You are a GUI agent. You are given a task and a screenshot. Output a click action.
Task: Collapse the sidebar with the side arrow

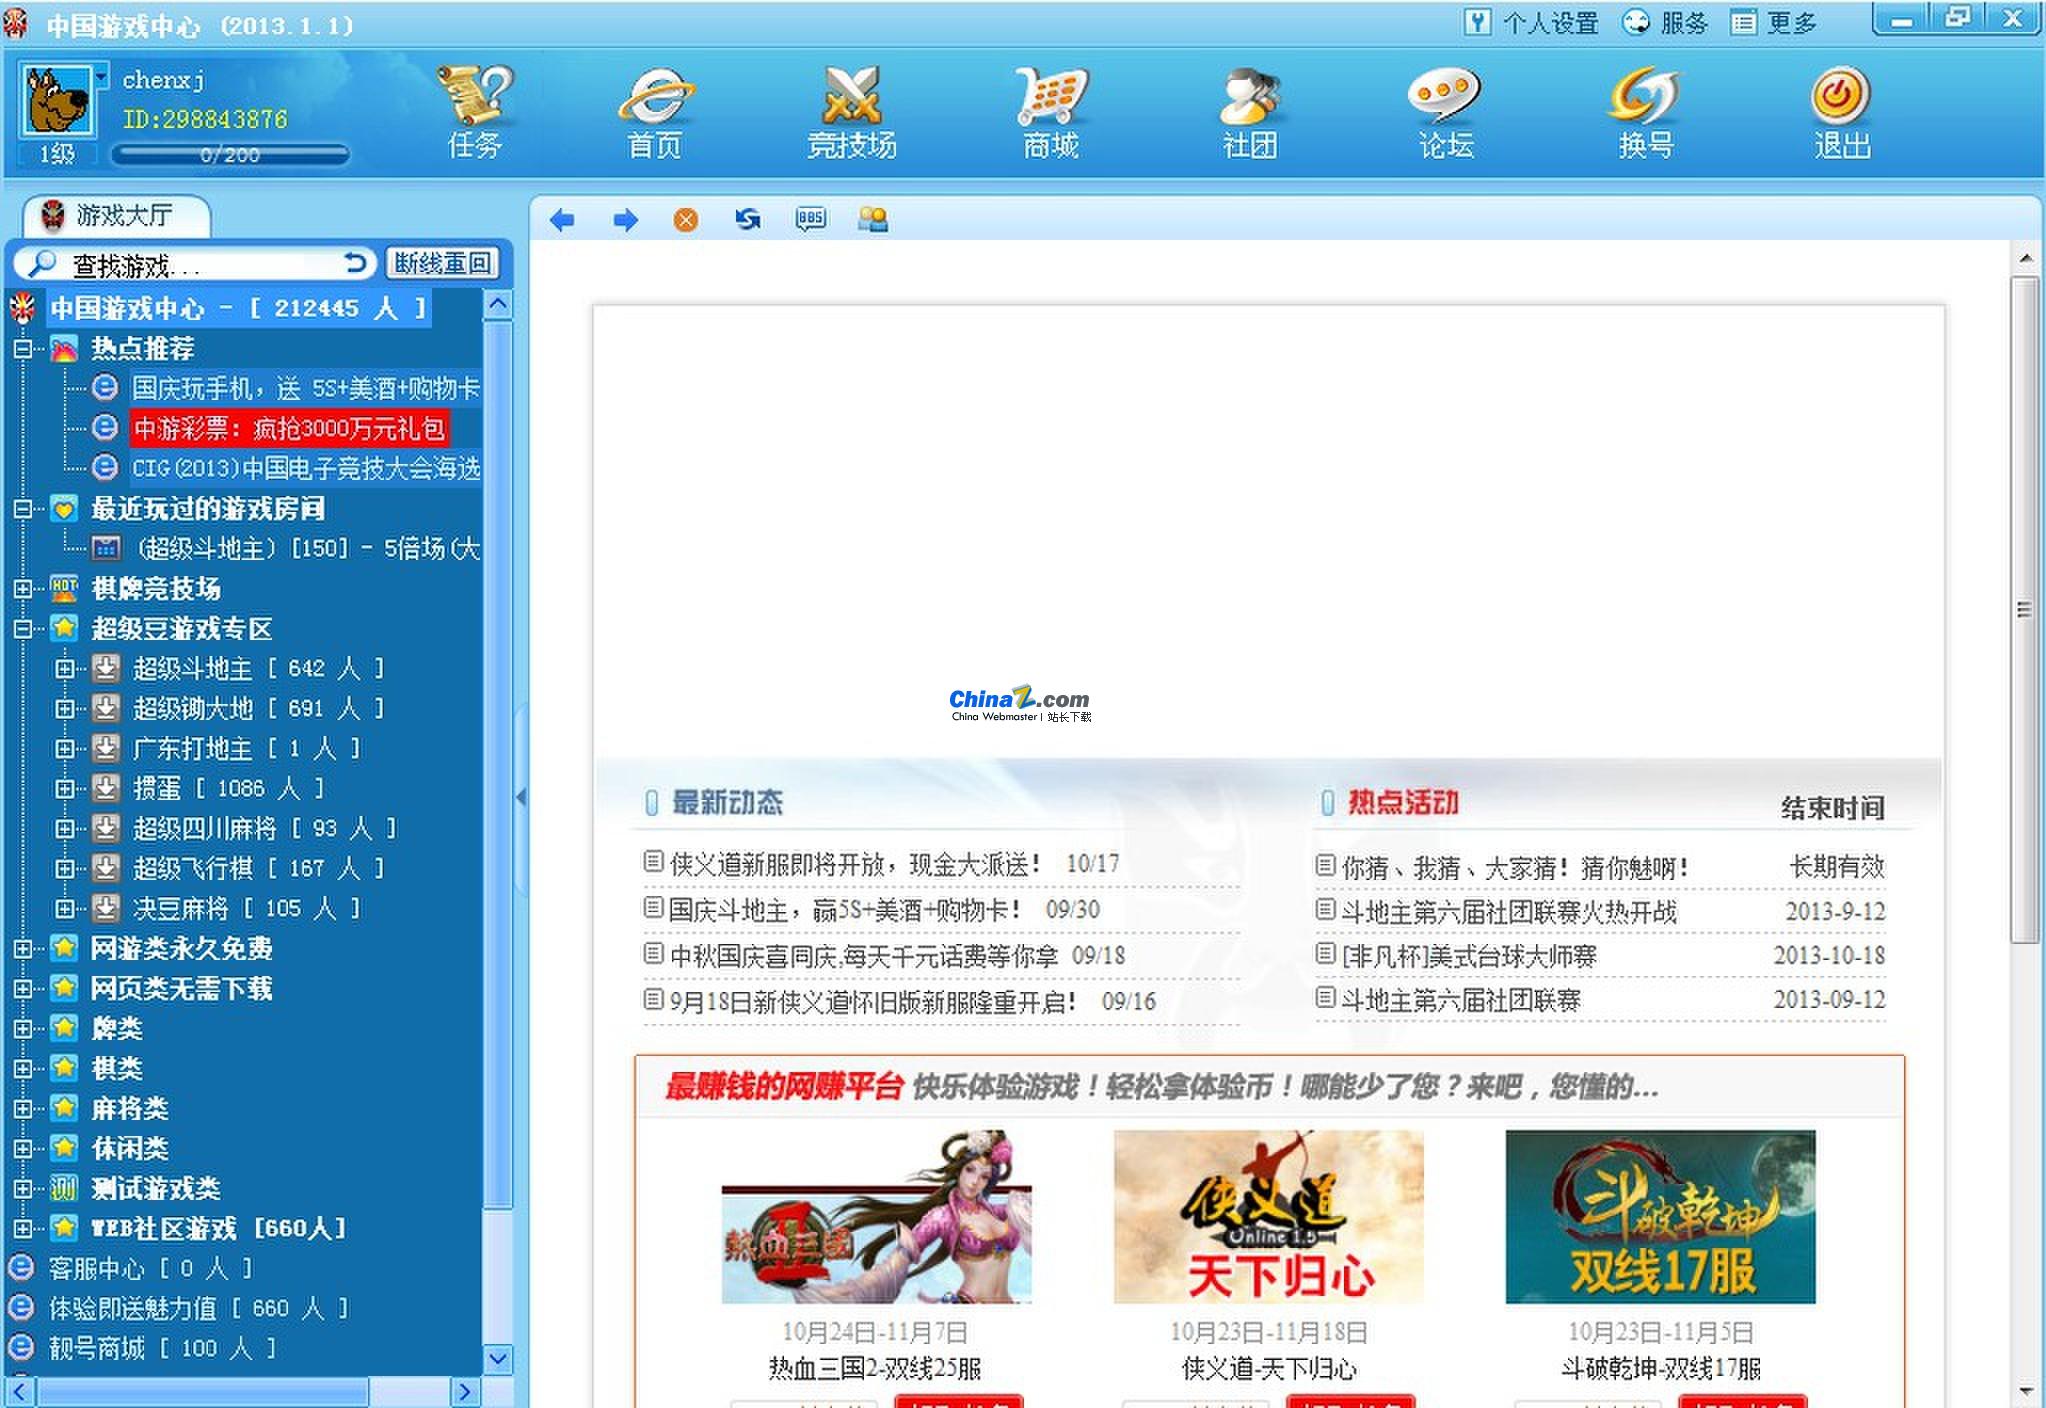click(521, 797)
